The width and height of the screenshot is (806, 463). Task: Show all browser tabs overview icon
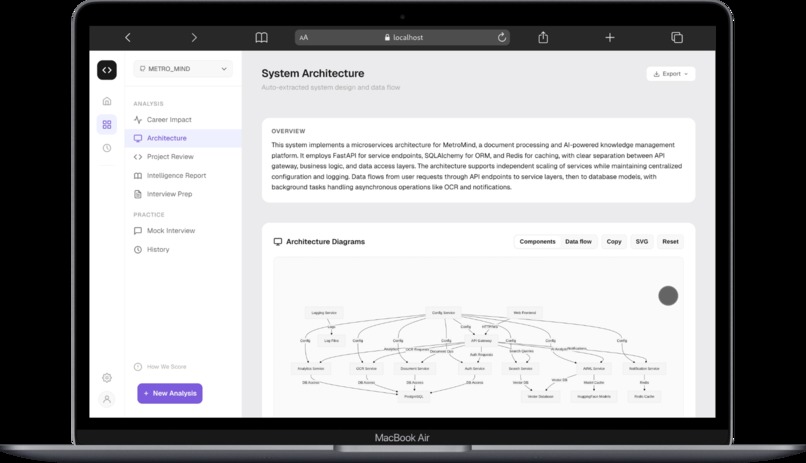point(677,38)
